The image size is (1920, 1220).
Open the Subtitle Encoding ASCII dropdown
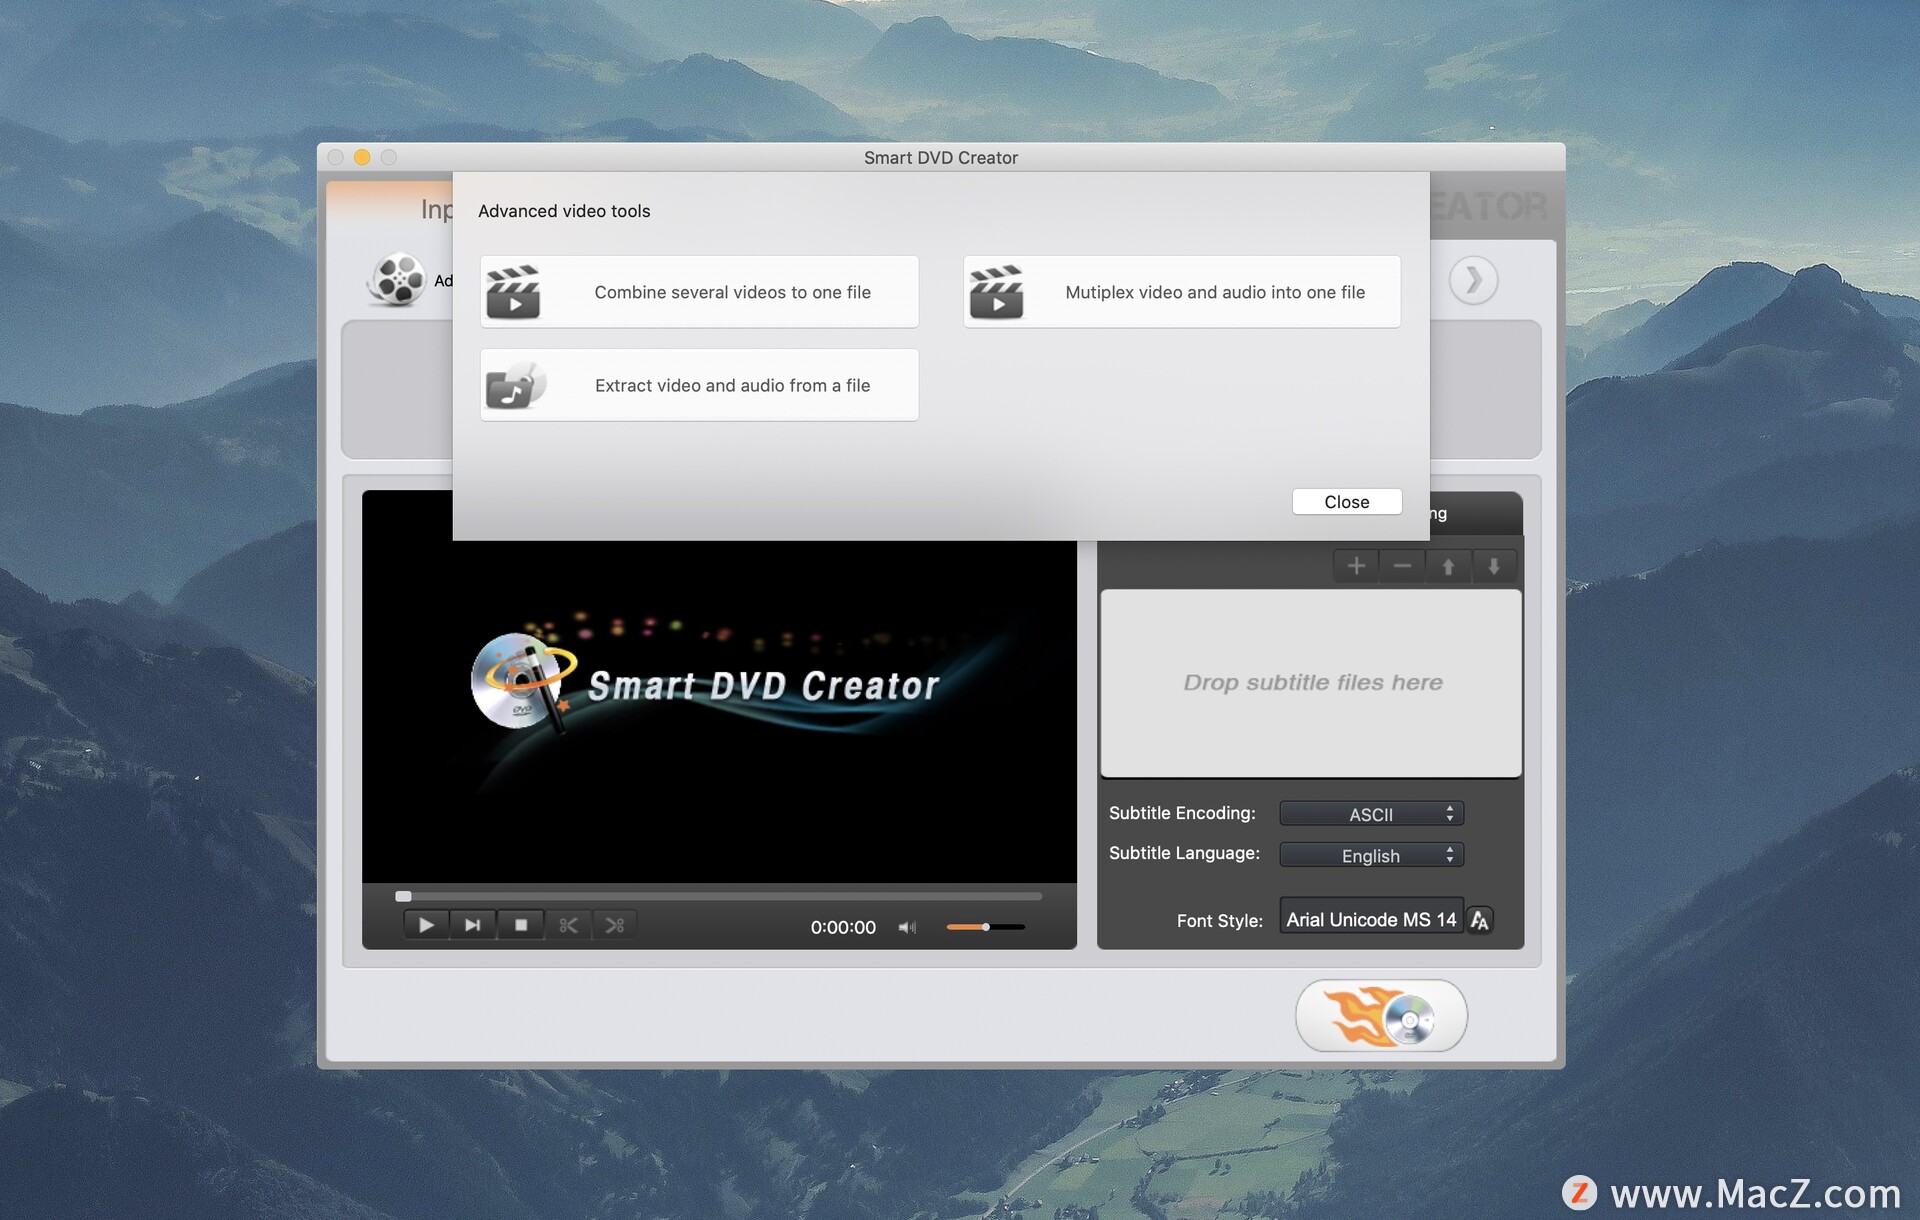point(1371,814)
